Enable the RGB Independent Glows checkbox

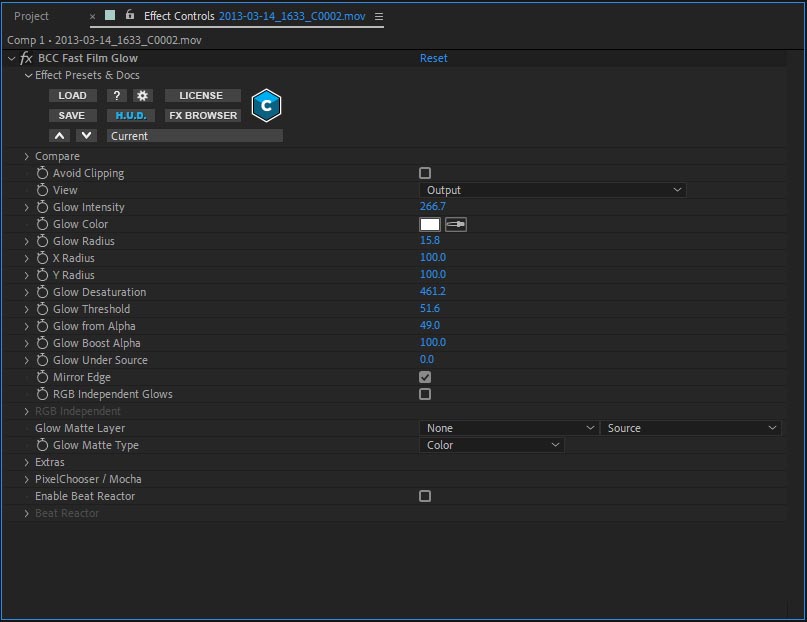point(425,394)
